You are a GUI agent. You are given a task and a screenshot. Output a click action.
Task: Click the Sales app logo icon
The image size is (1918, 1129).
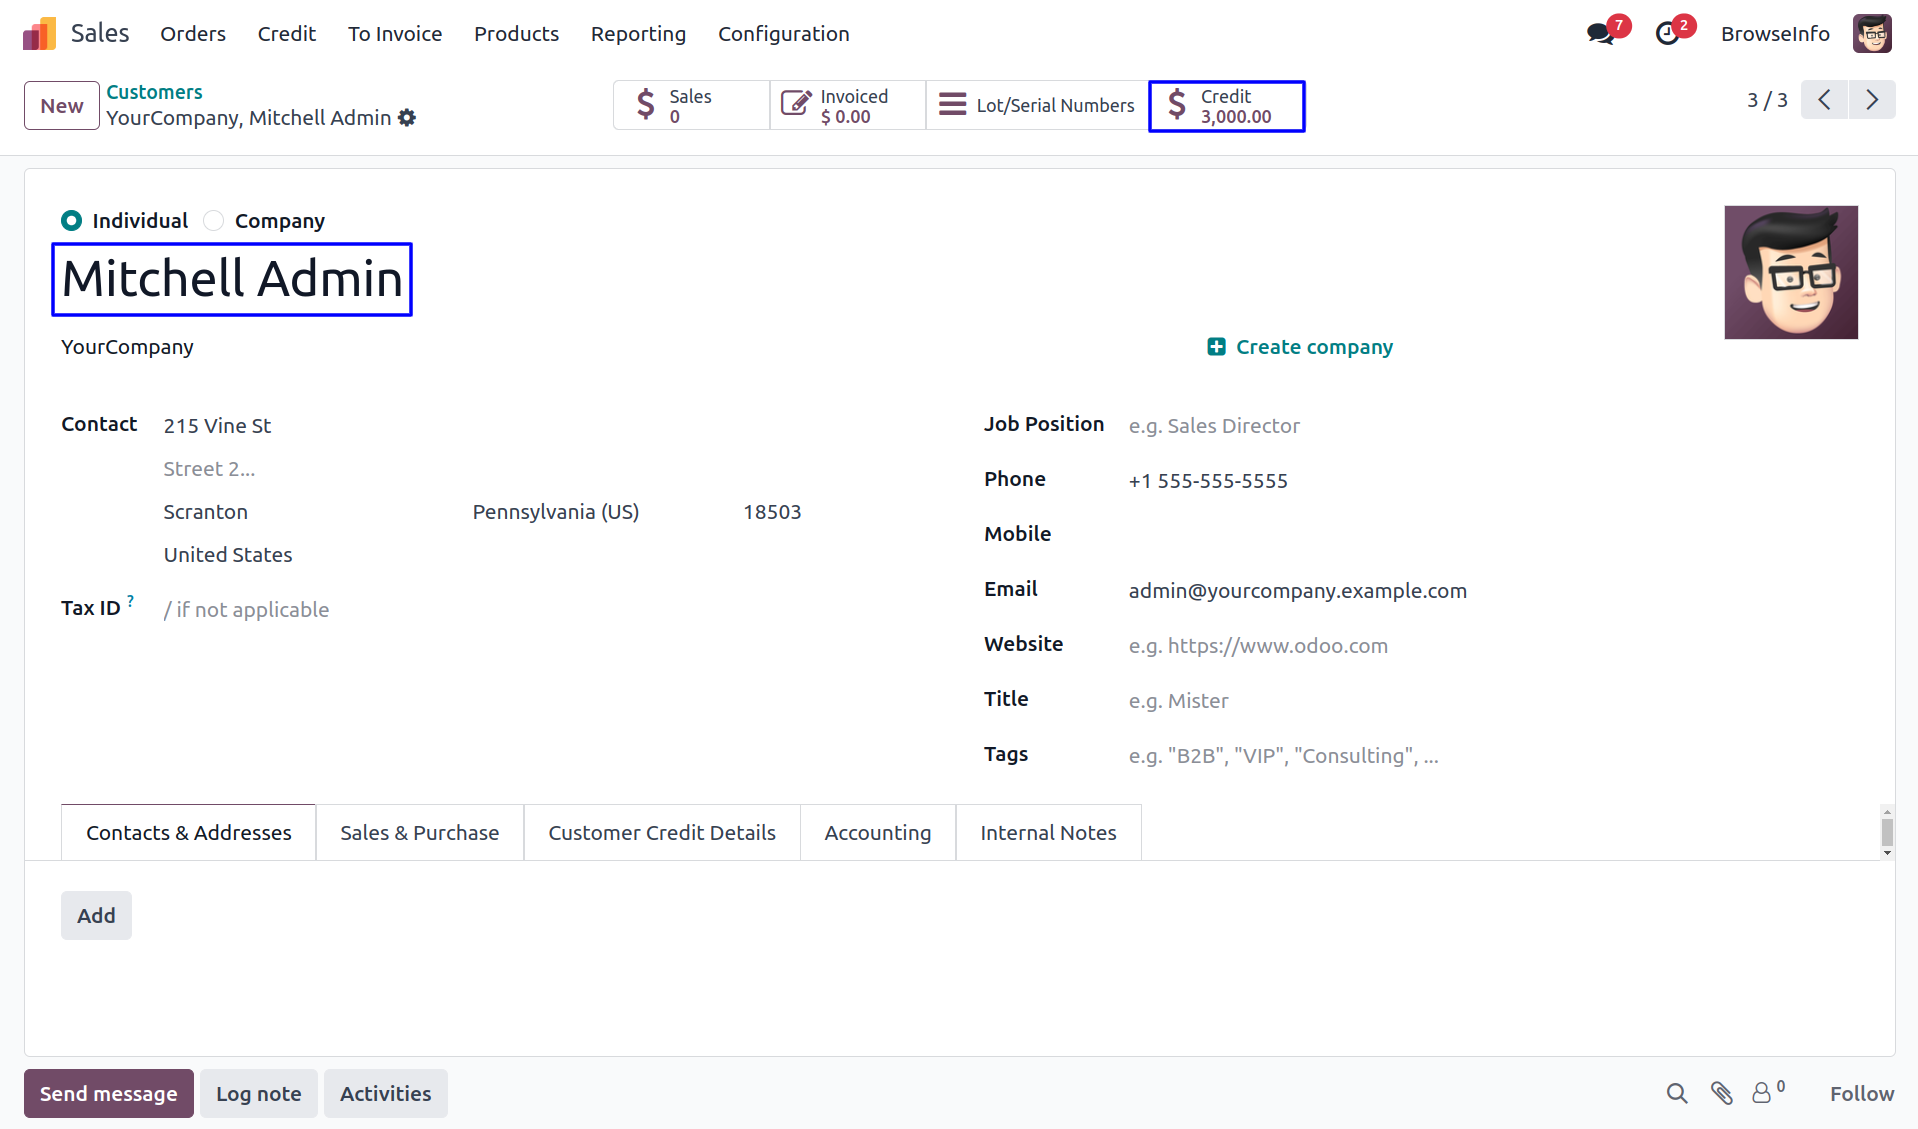point(40,34)
